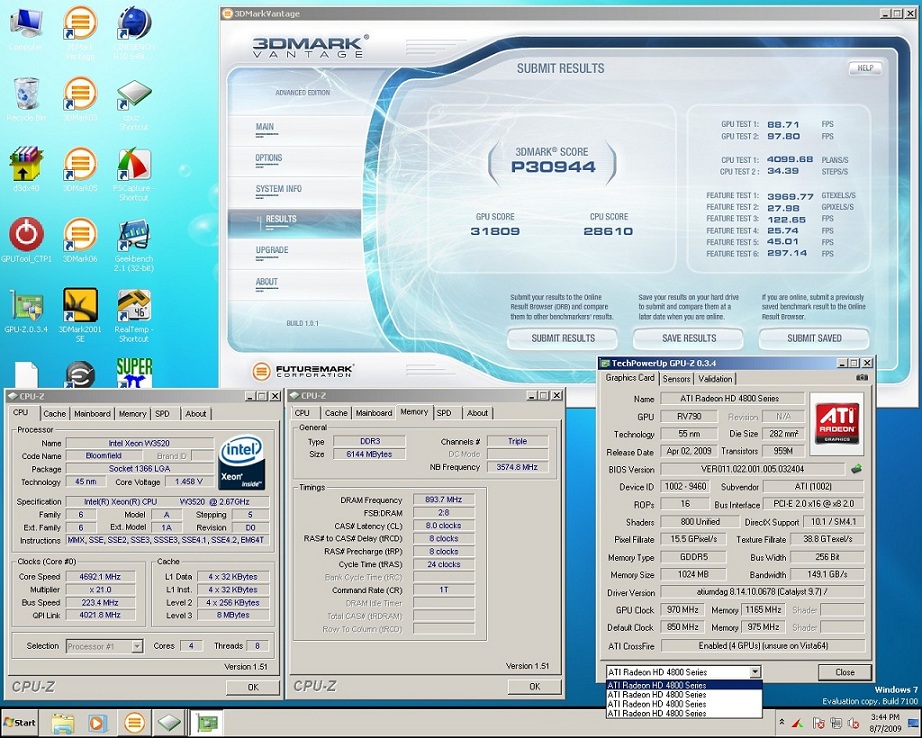Screen dimensions: 922x738
Task: Open About tab in right CPU-Z window
Action: pos(477,413)
